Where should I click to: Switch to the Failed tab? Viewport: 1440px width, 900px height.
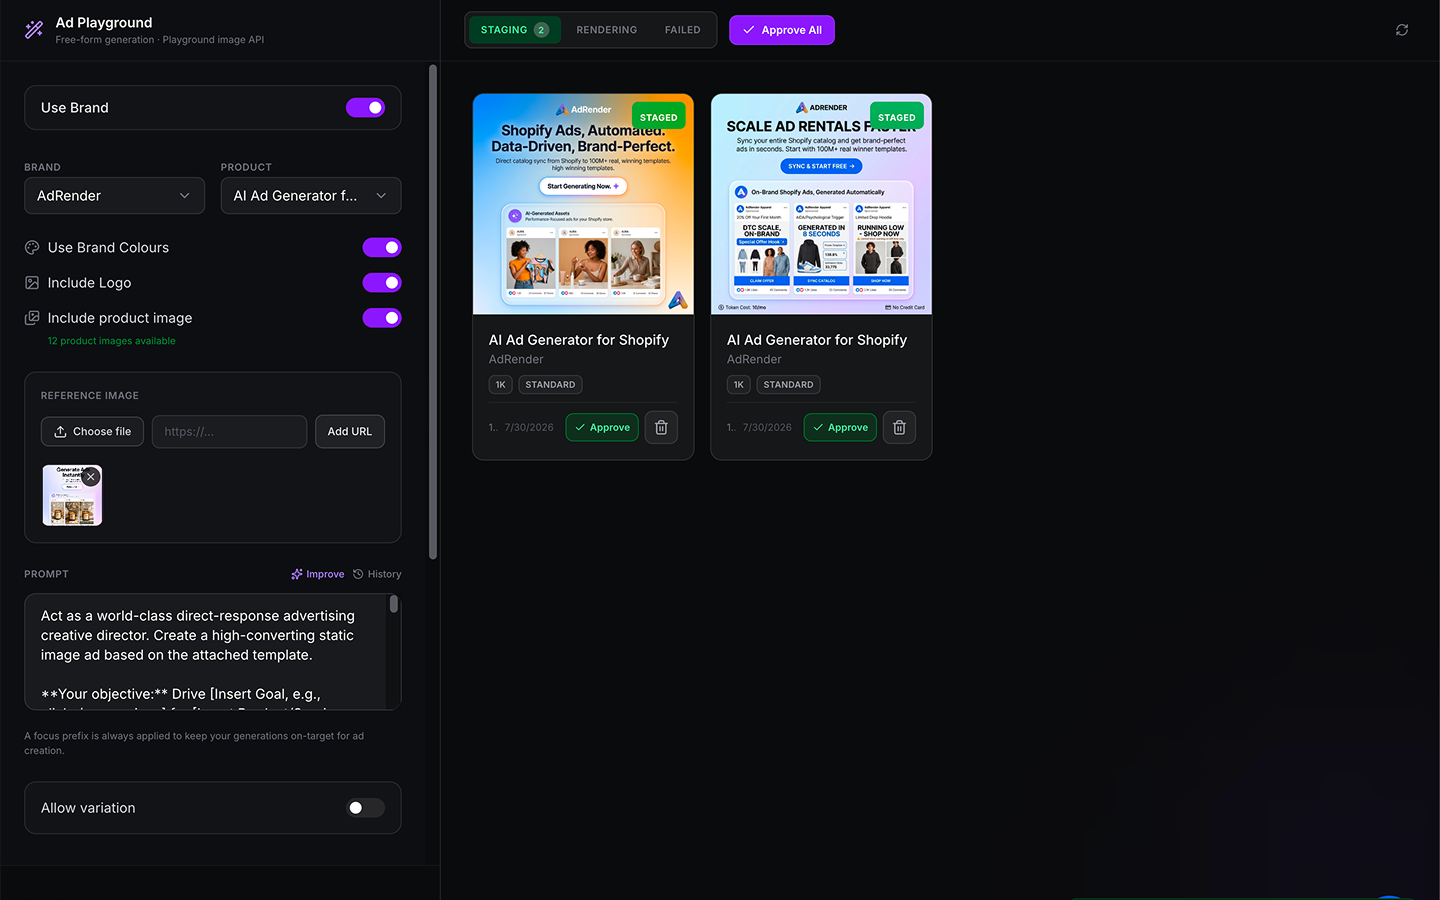(x=683, y=30)
